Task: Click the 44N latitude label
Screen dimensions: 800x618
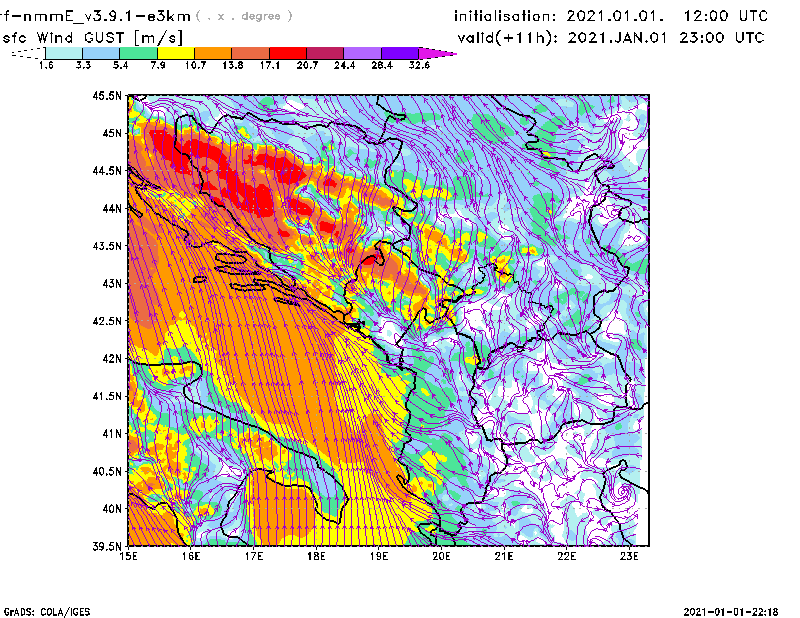Action: tap(112, 208)
